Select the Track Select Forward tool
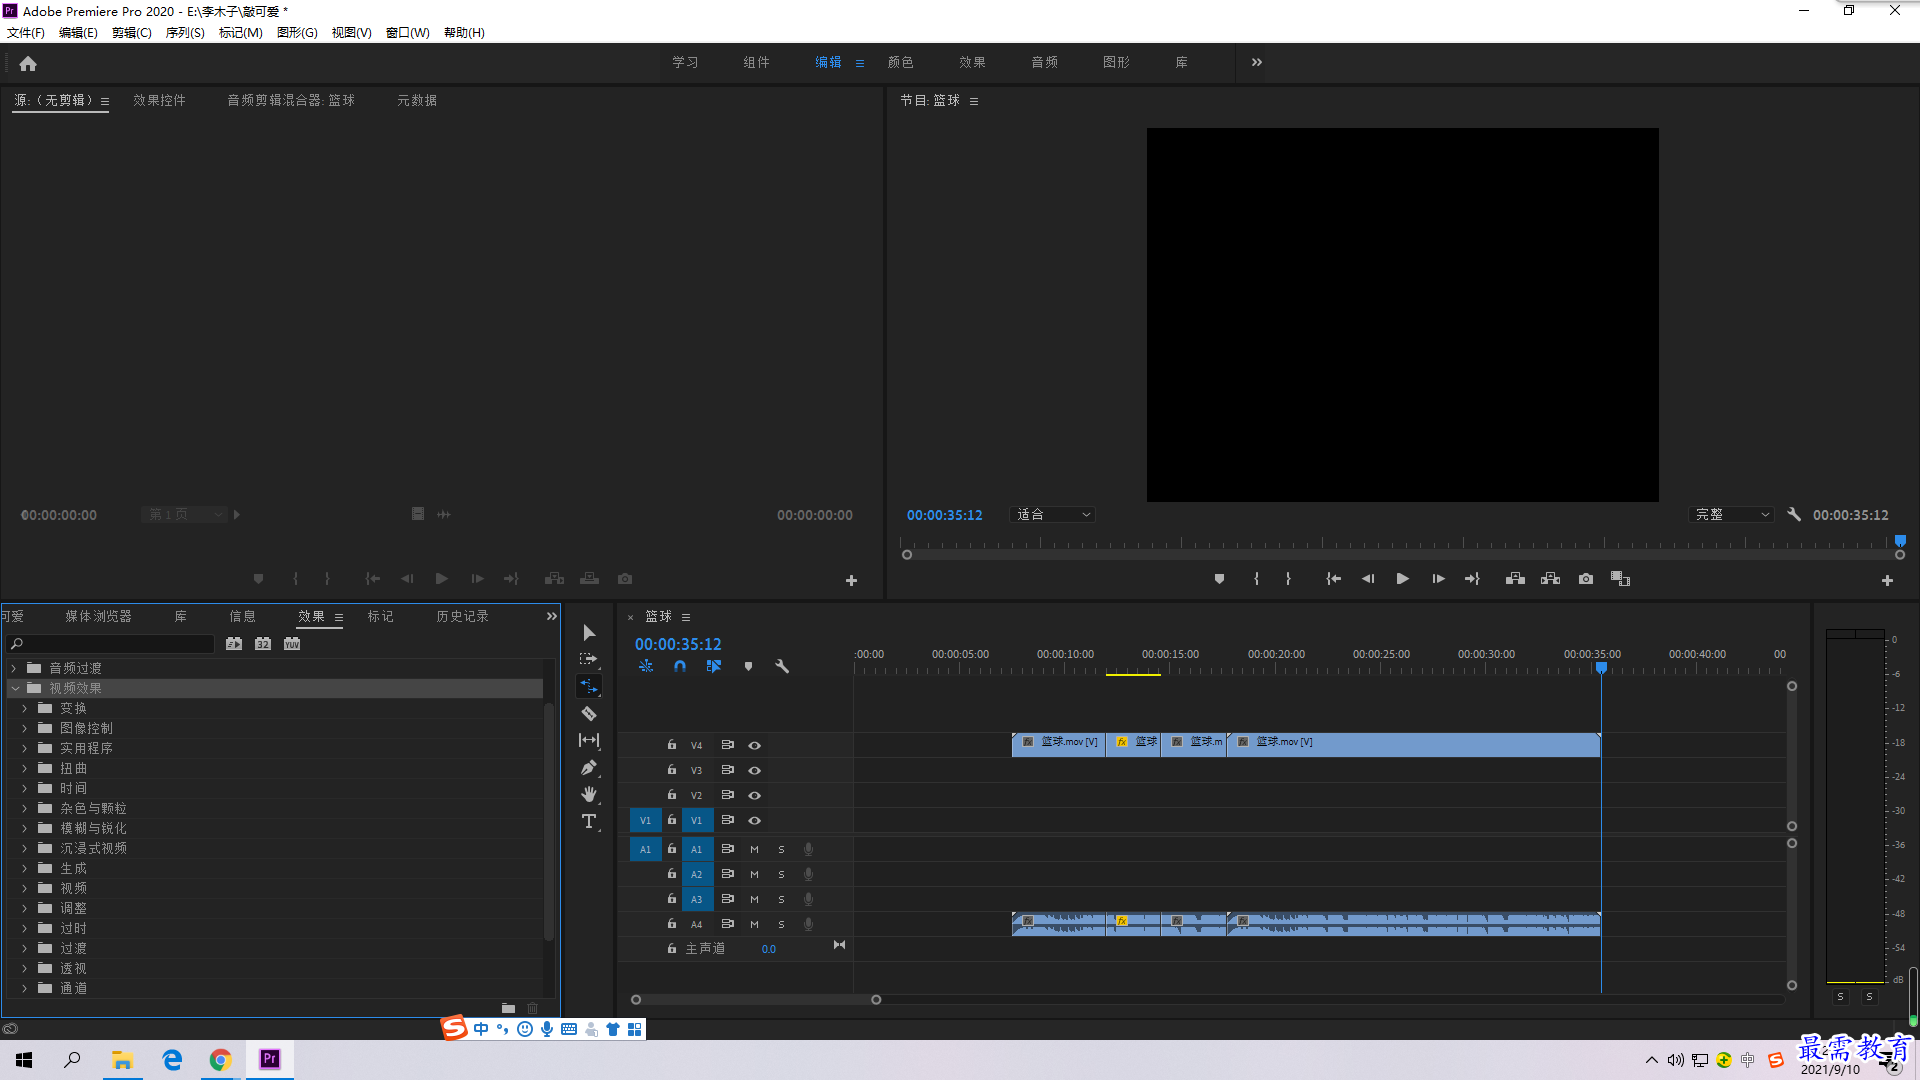The height and width of the screenshot is (1080, 1920). 589,660
